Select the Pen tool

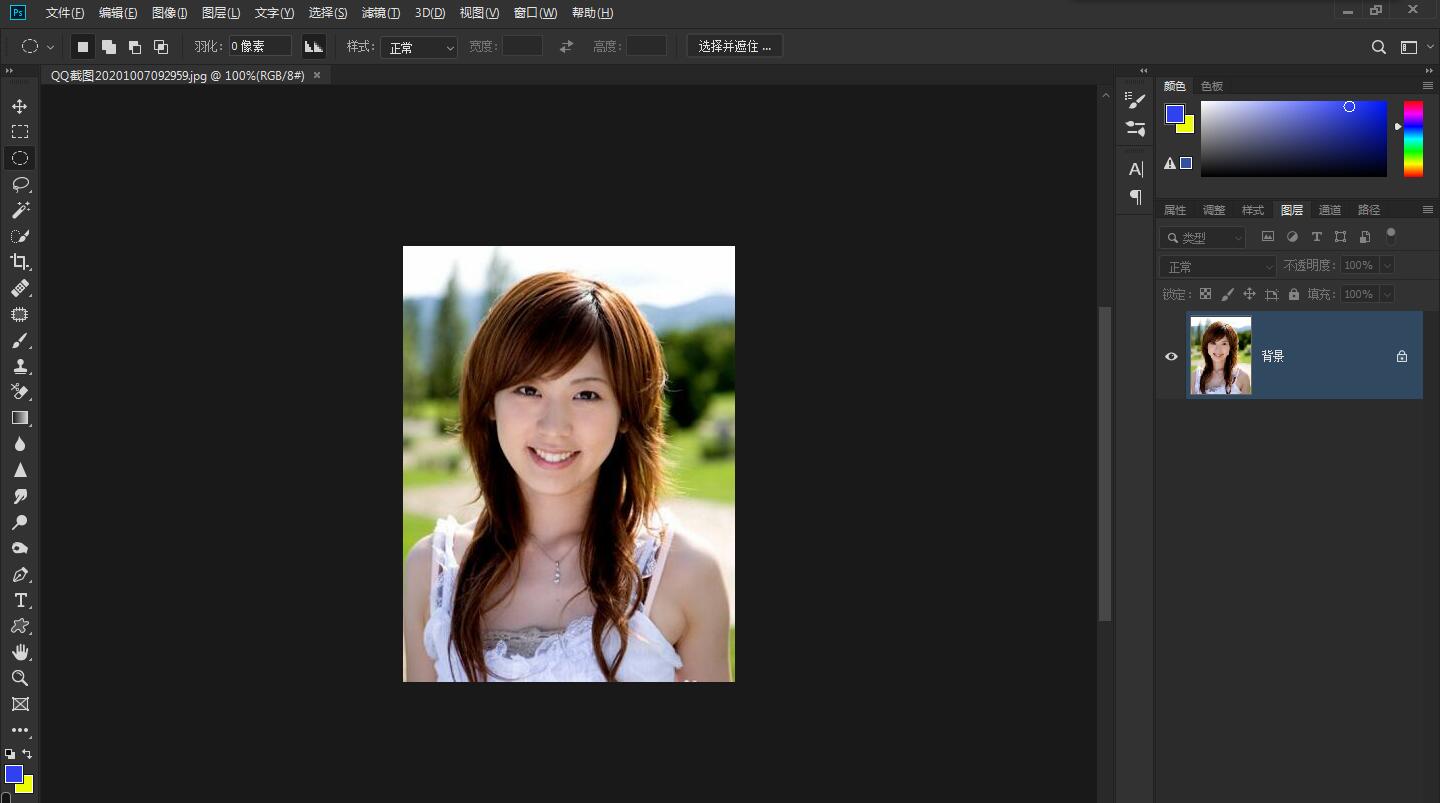pos(19,575)
